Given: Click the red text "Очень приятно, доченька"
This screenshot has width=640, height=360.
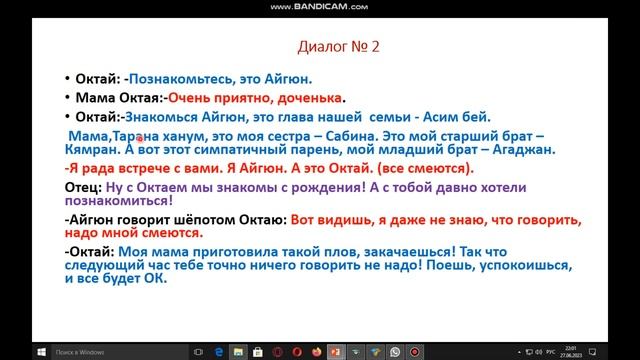Looking at the screenshot, I should click(255, 98).
